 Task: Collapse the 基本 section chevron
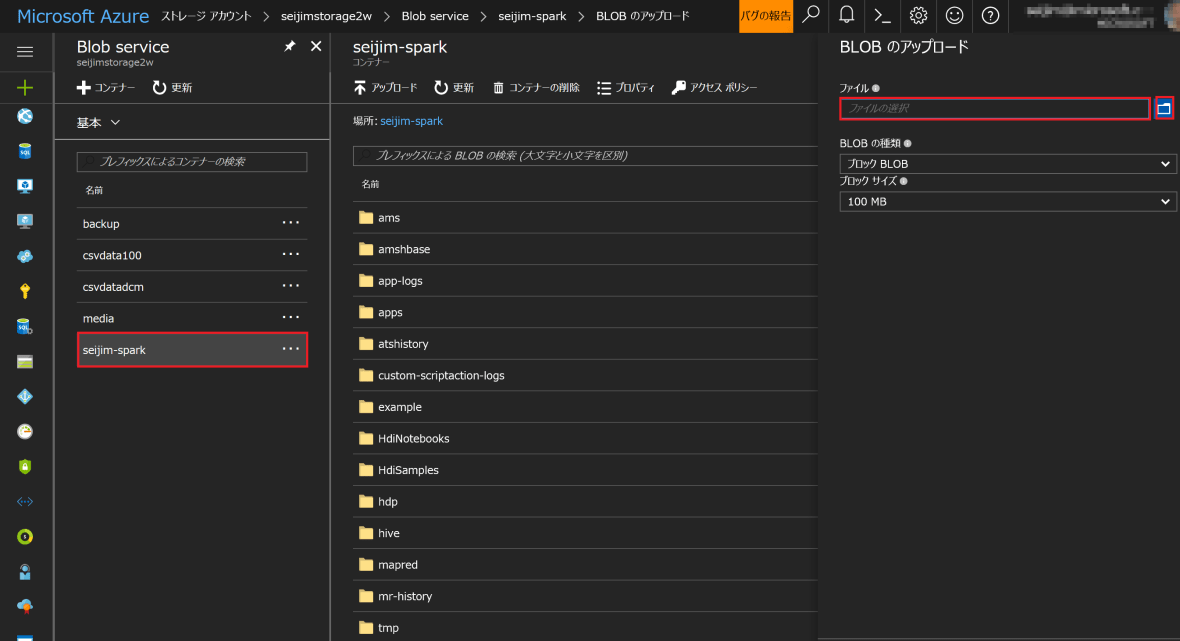pos(115,123)
